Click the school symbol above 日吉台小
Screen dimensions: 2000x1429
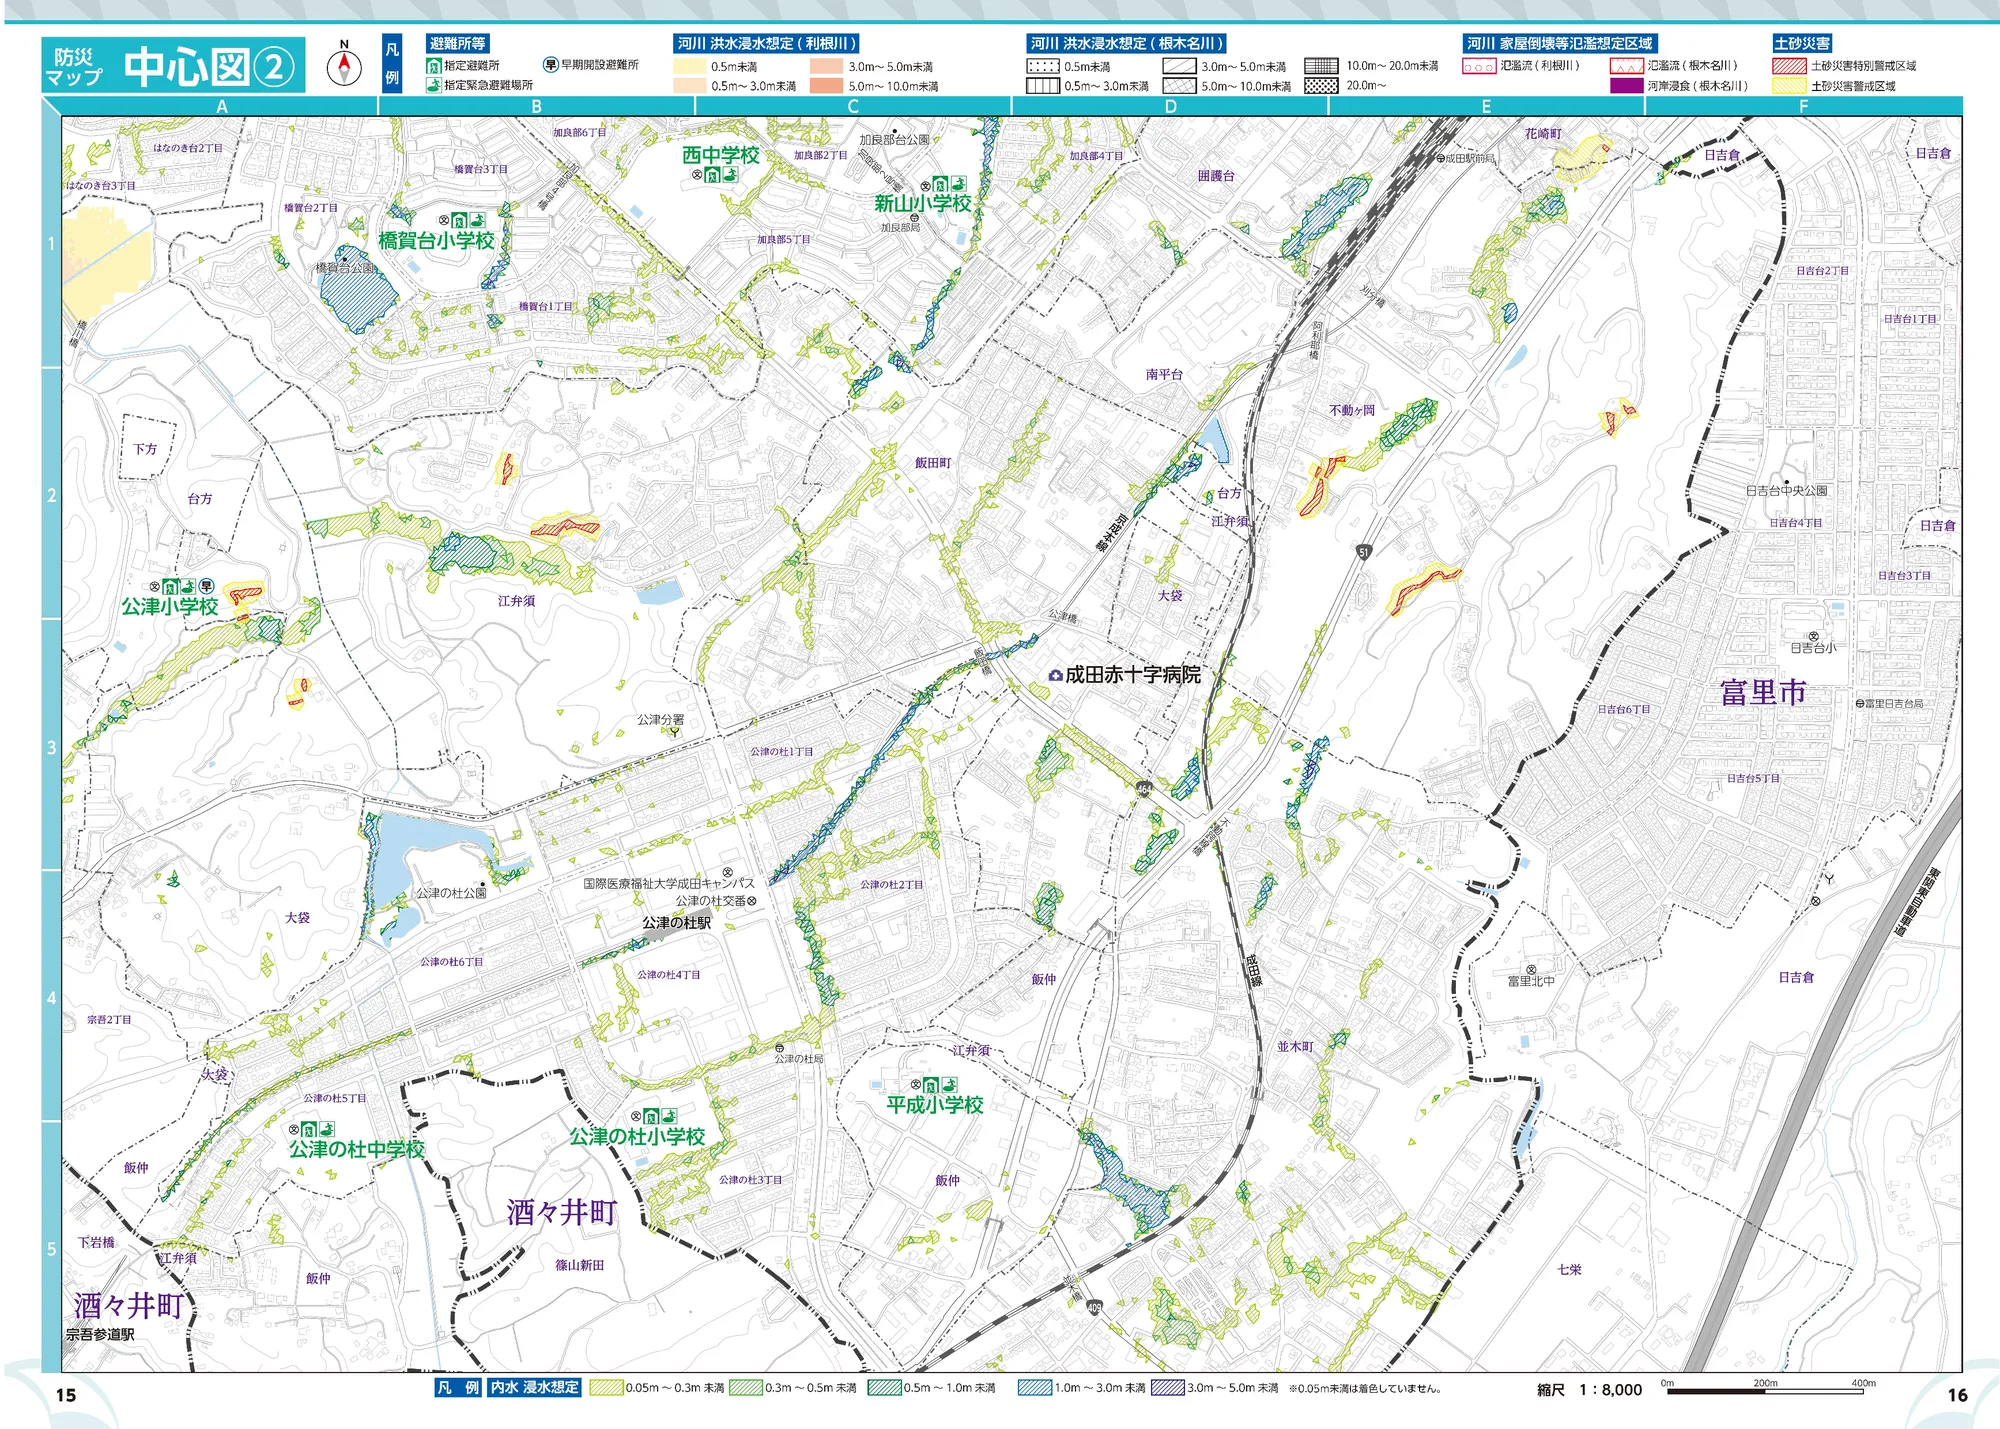(x=1813, y=636)
